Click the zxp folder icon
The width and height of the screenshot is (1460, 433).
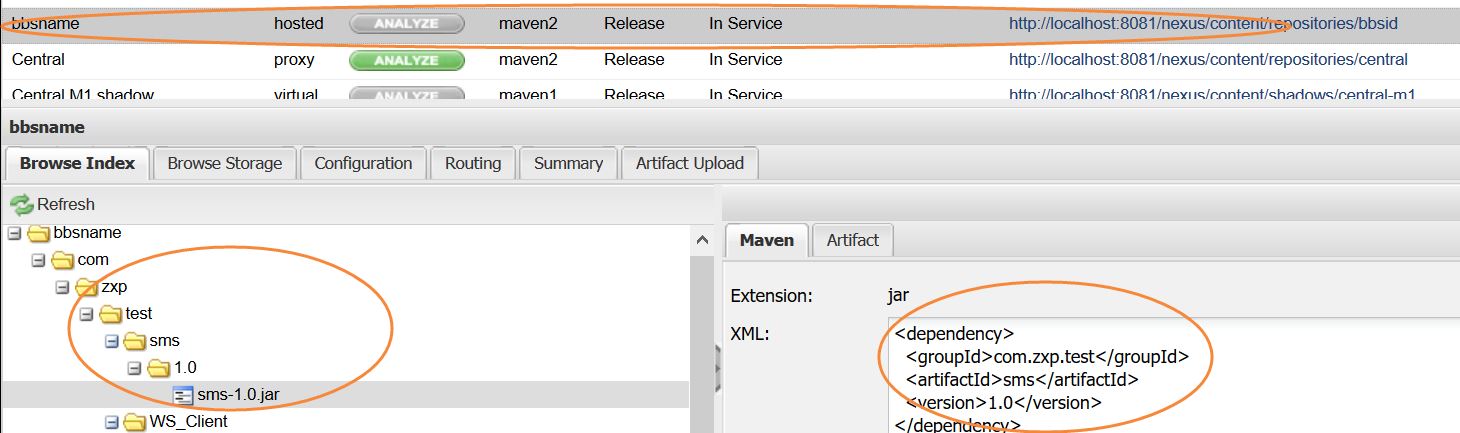tap(87, 287)
